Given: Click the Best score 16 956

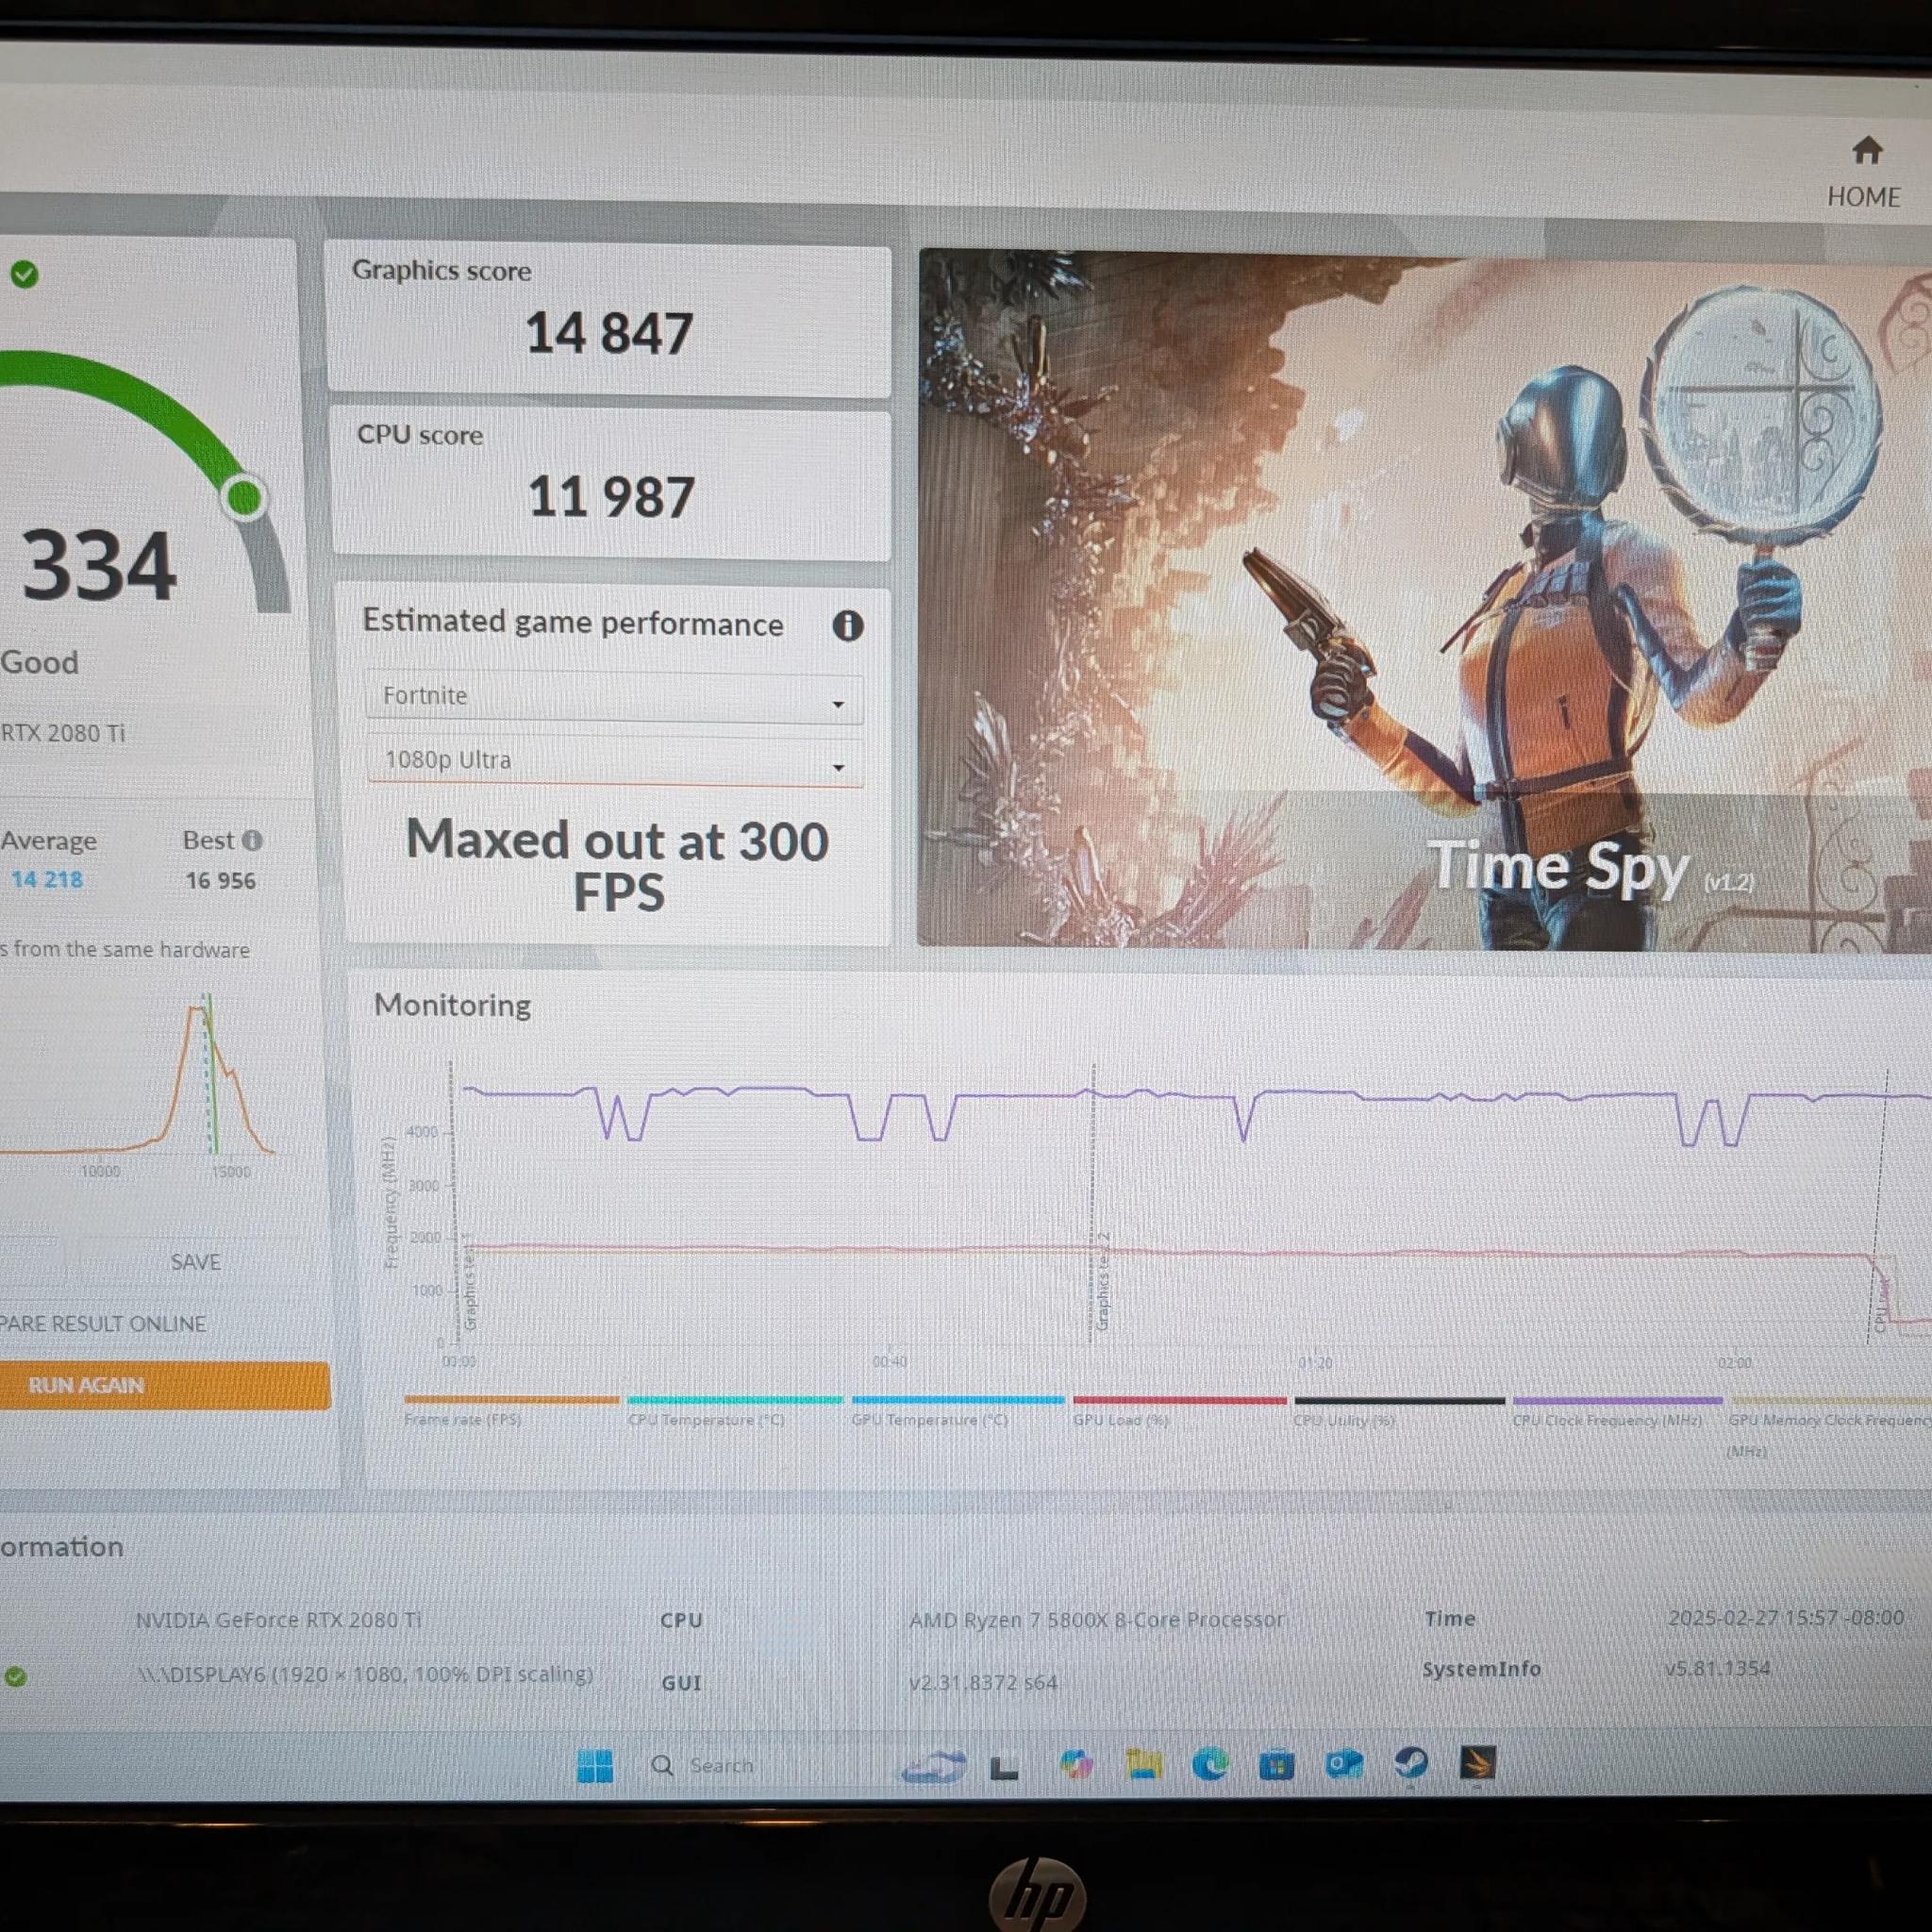Looking at the screenshot, I should coord(220,881).
